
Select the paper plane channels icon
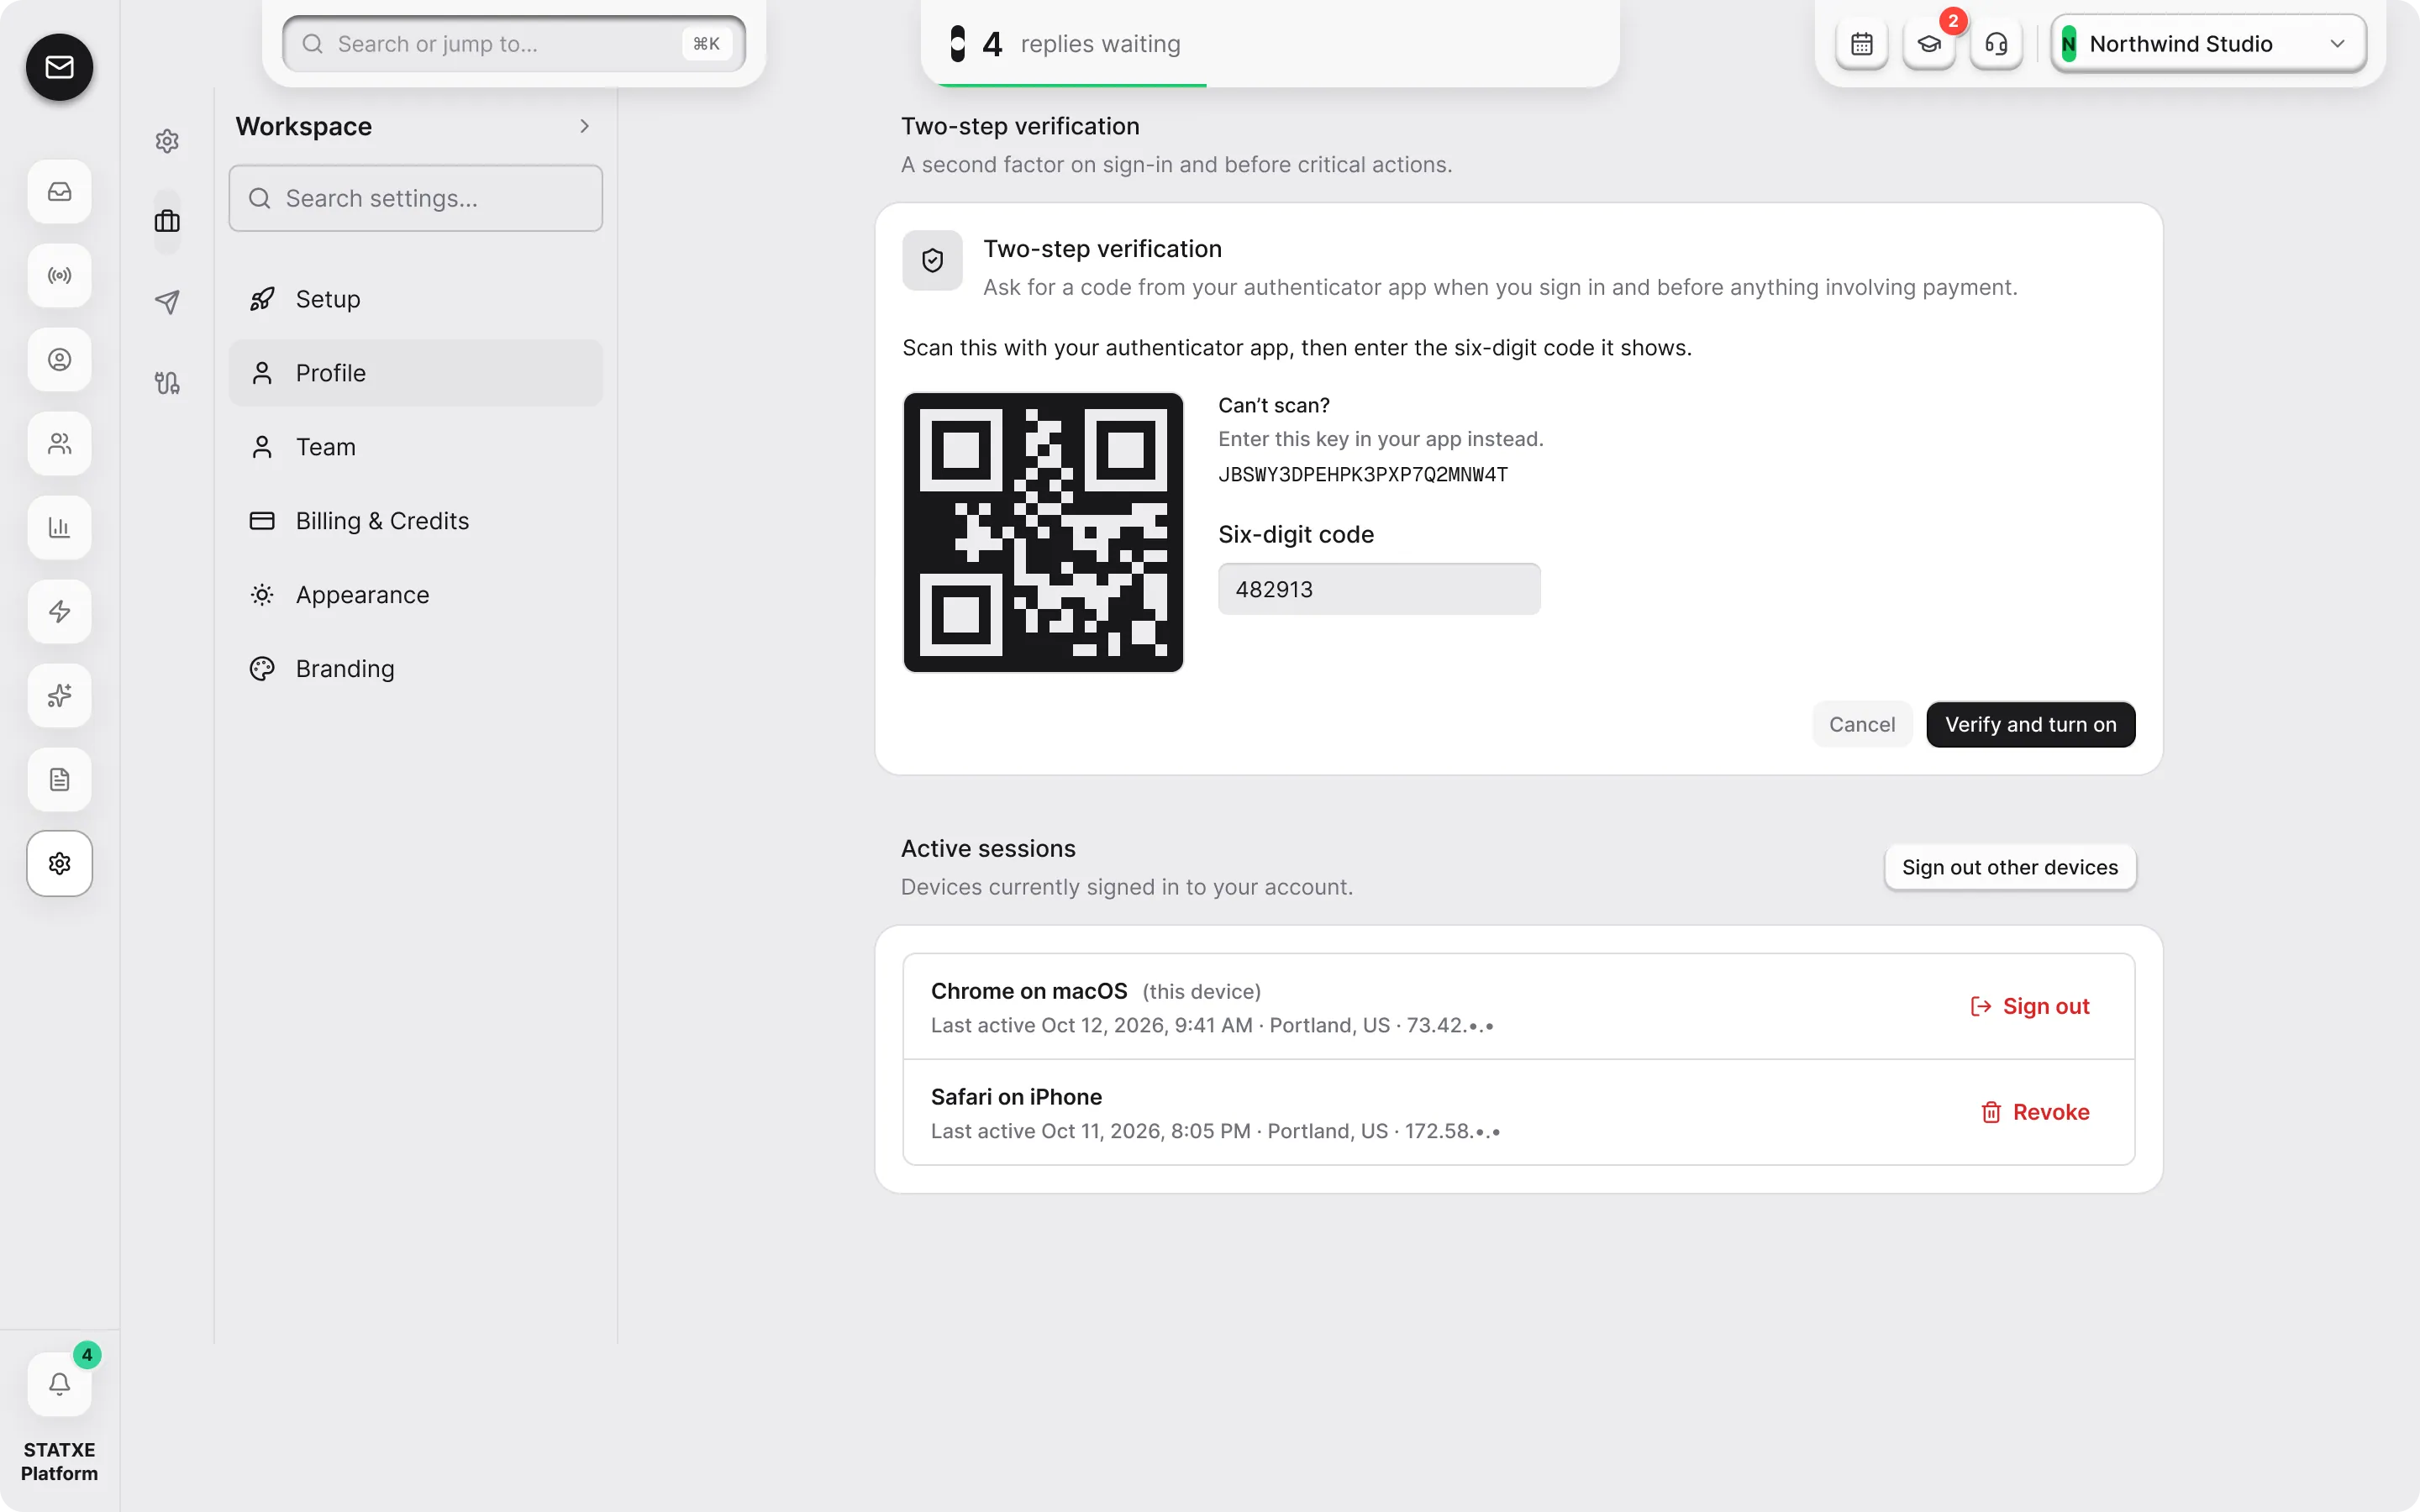tap(167, 302)
